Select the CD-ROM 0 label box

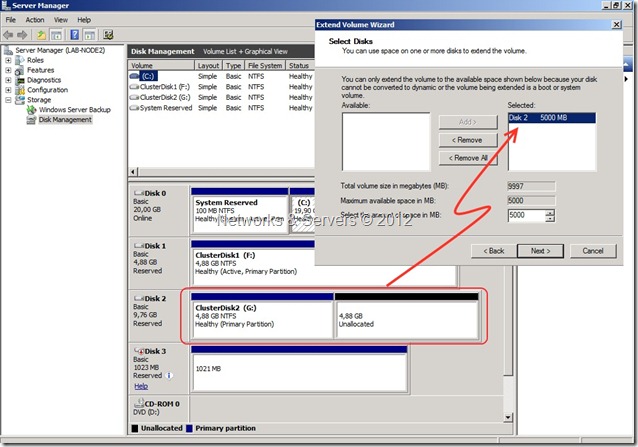159,410
